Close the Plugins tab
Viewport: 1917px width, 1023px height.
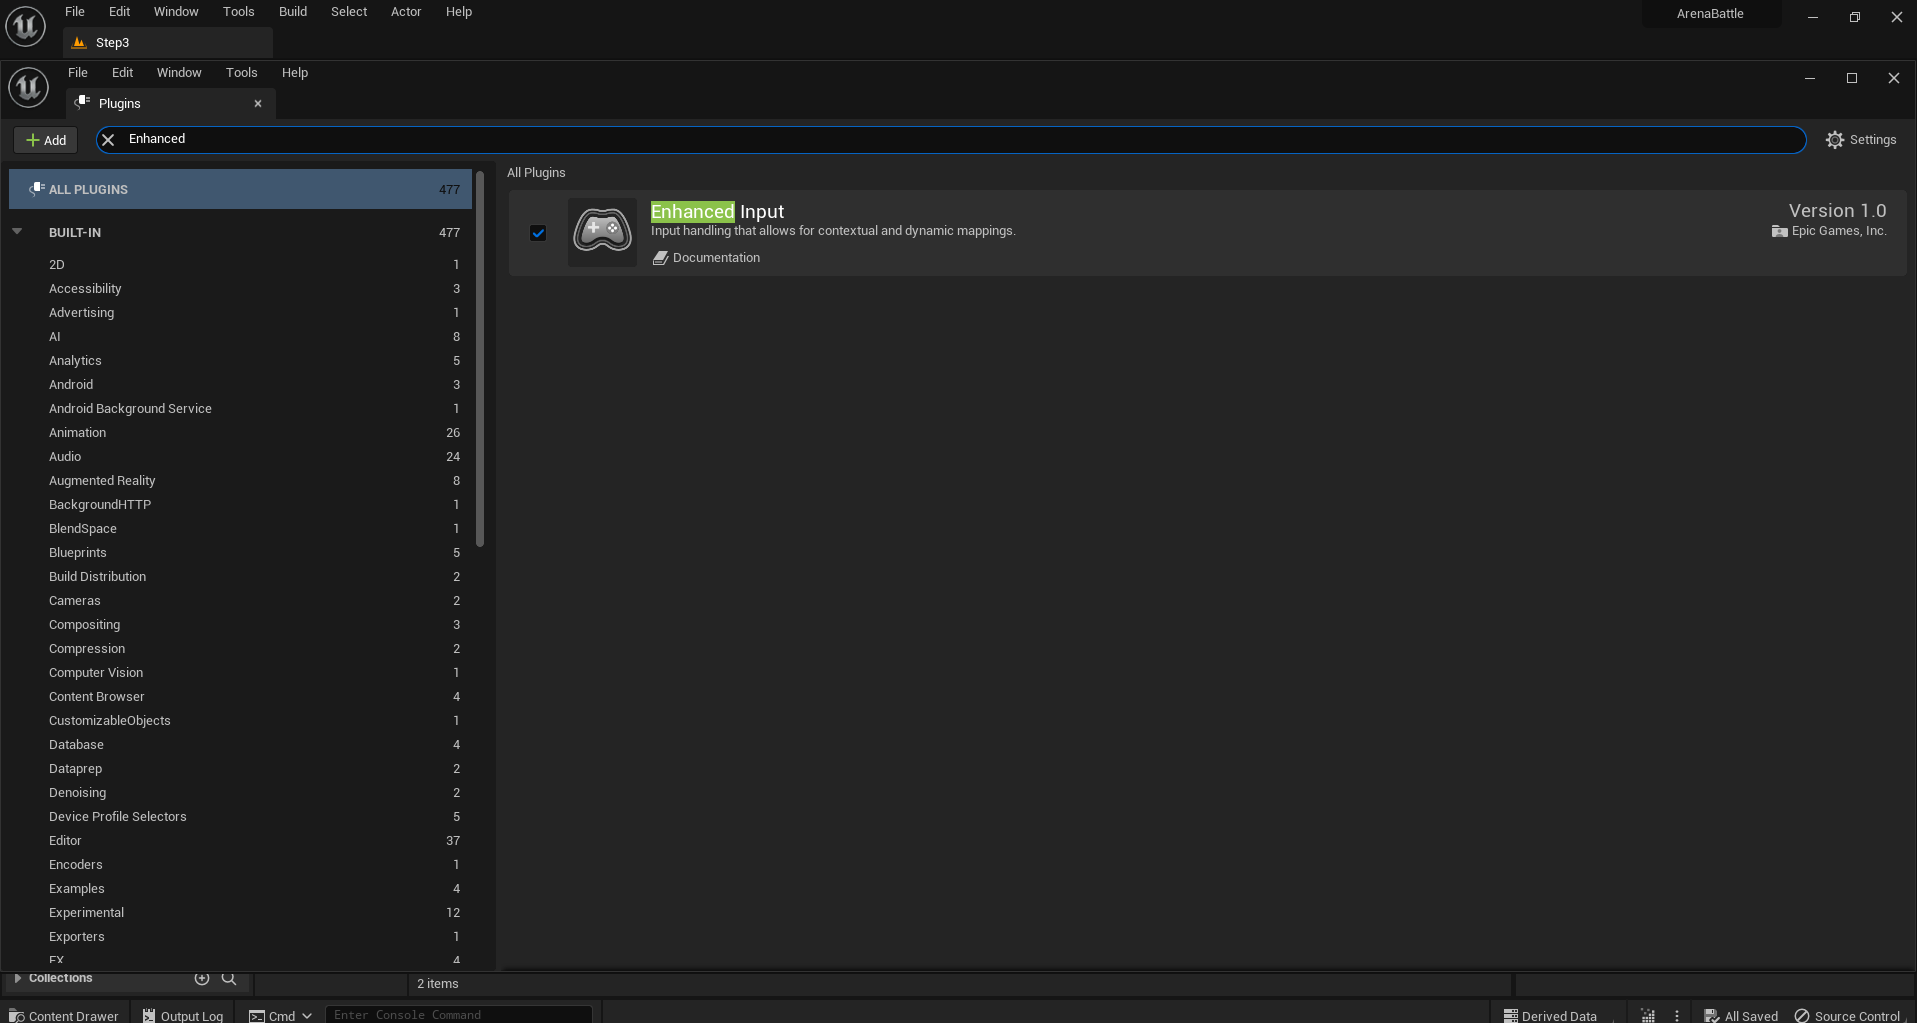[258, 103]
